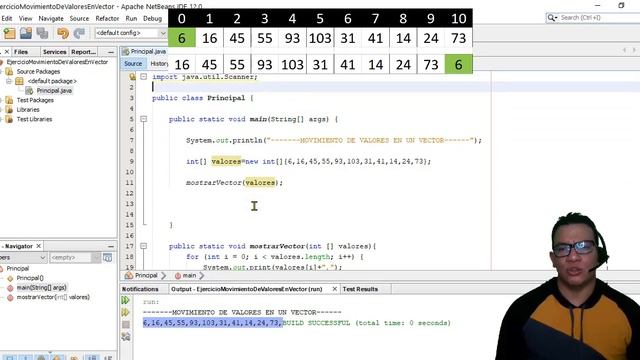Collapse the default package node
This screenshot has height=360, width=640.
[9, 81]
